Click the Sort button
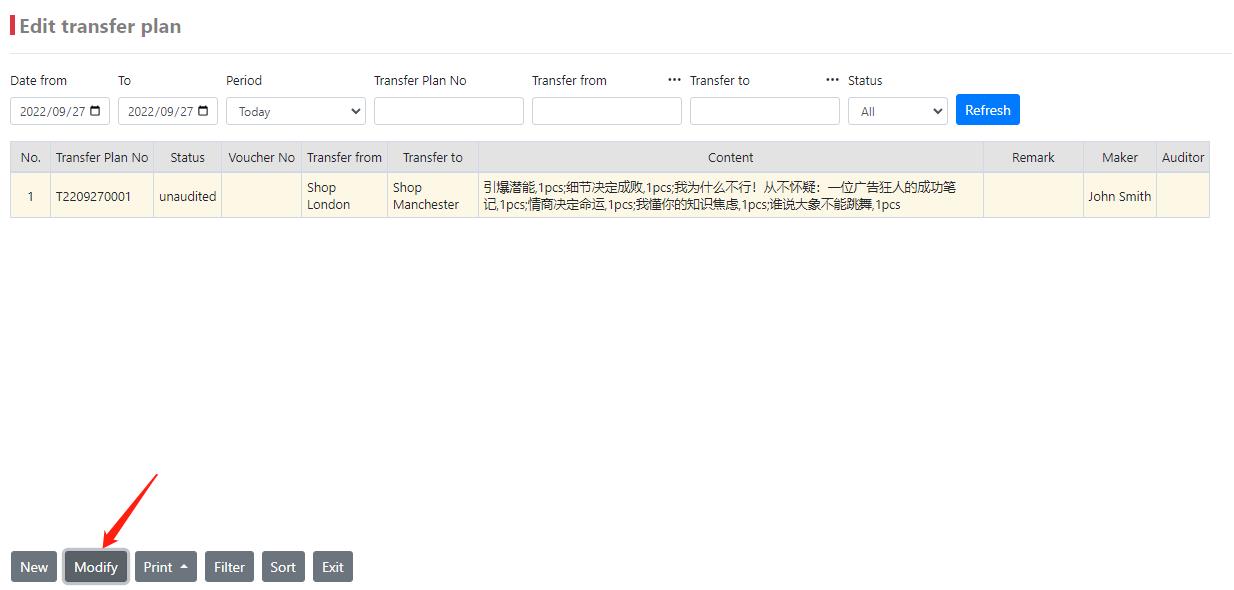Viewport: 1234px width, 590px height. pyautogui.click(x=283, y=567)
